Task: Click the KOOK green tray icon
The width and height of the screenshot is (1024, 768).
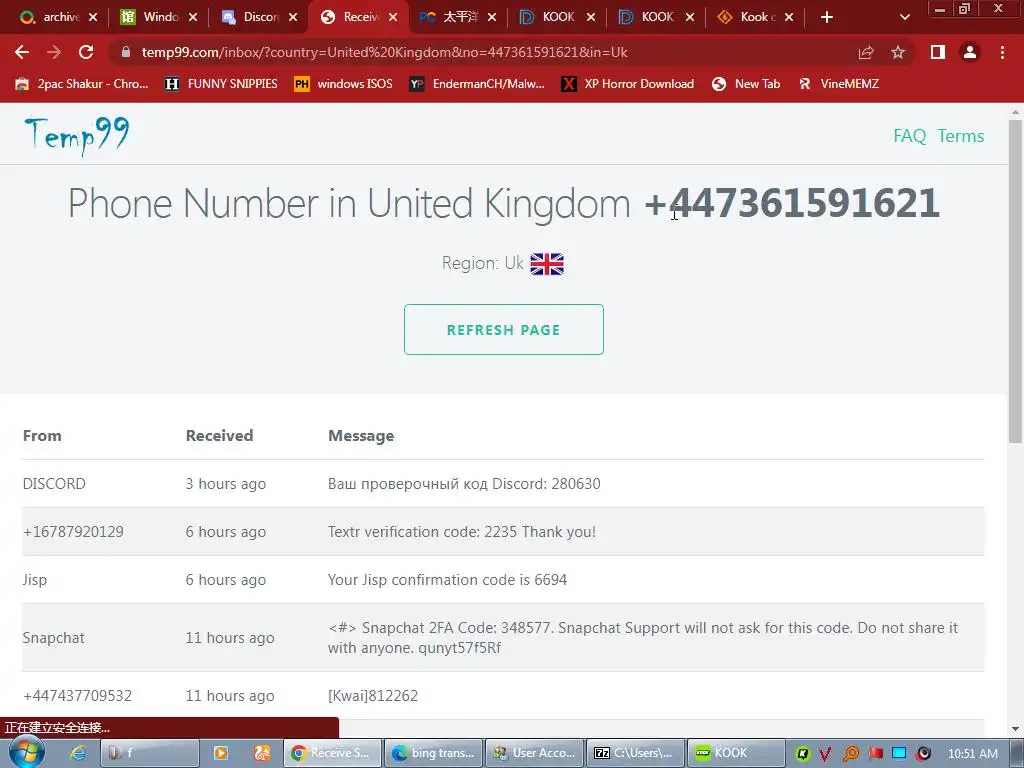Action: coord(803,754)
